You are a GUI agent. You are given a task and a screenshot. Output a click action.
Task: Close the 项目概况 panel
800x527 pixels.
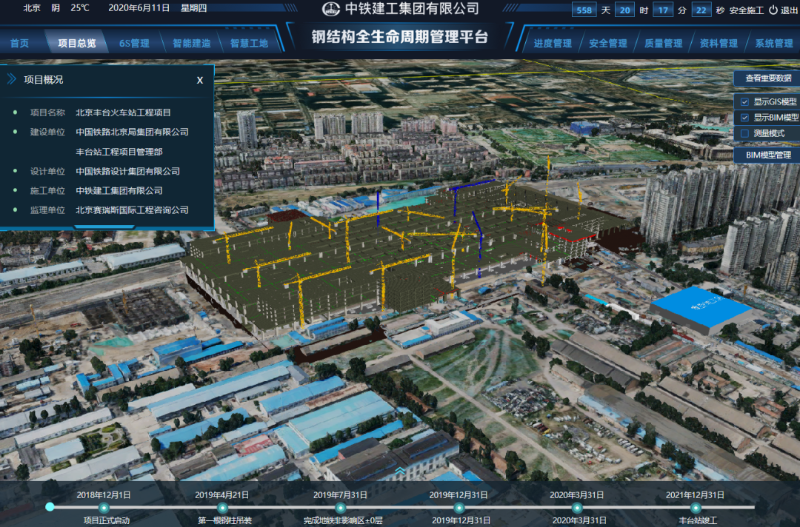click(200, 80)
